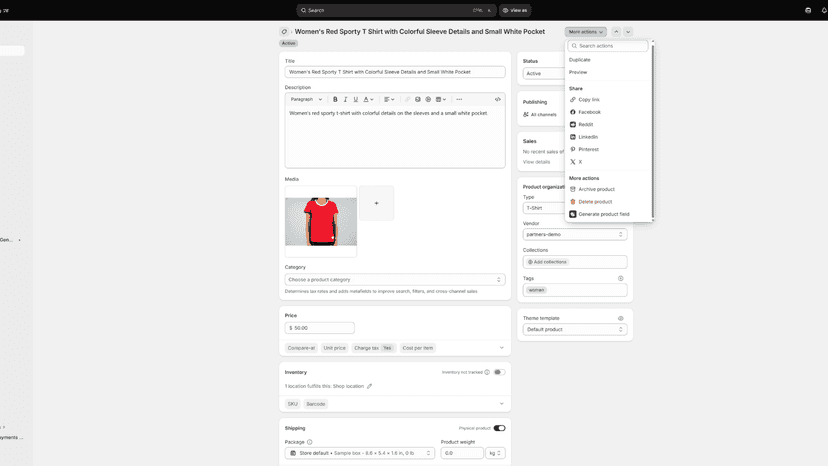Image resolution: width=828 pixels, height=466 pixels.
Task: Edit the Price field
Action: pyautogui.click(x=319, y=328)
